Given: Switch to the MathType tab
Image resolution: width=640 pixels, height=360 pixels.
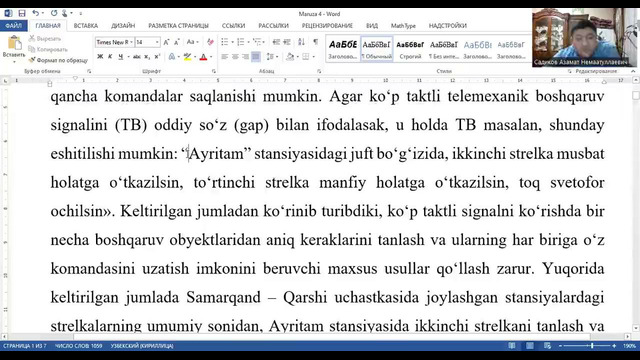Looking at the screenshot, I should 403,25.
